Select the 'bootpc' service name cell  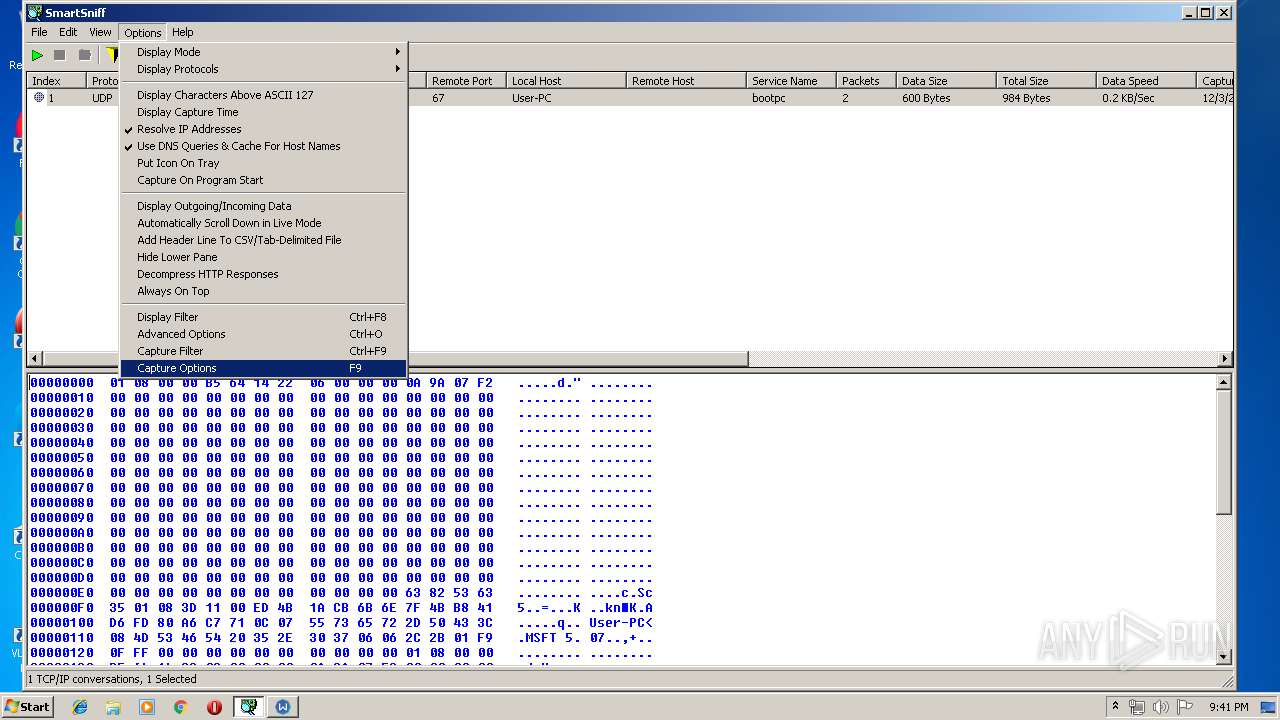(x=769, y=98)
